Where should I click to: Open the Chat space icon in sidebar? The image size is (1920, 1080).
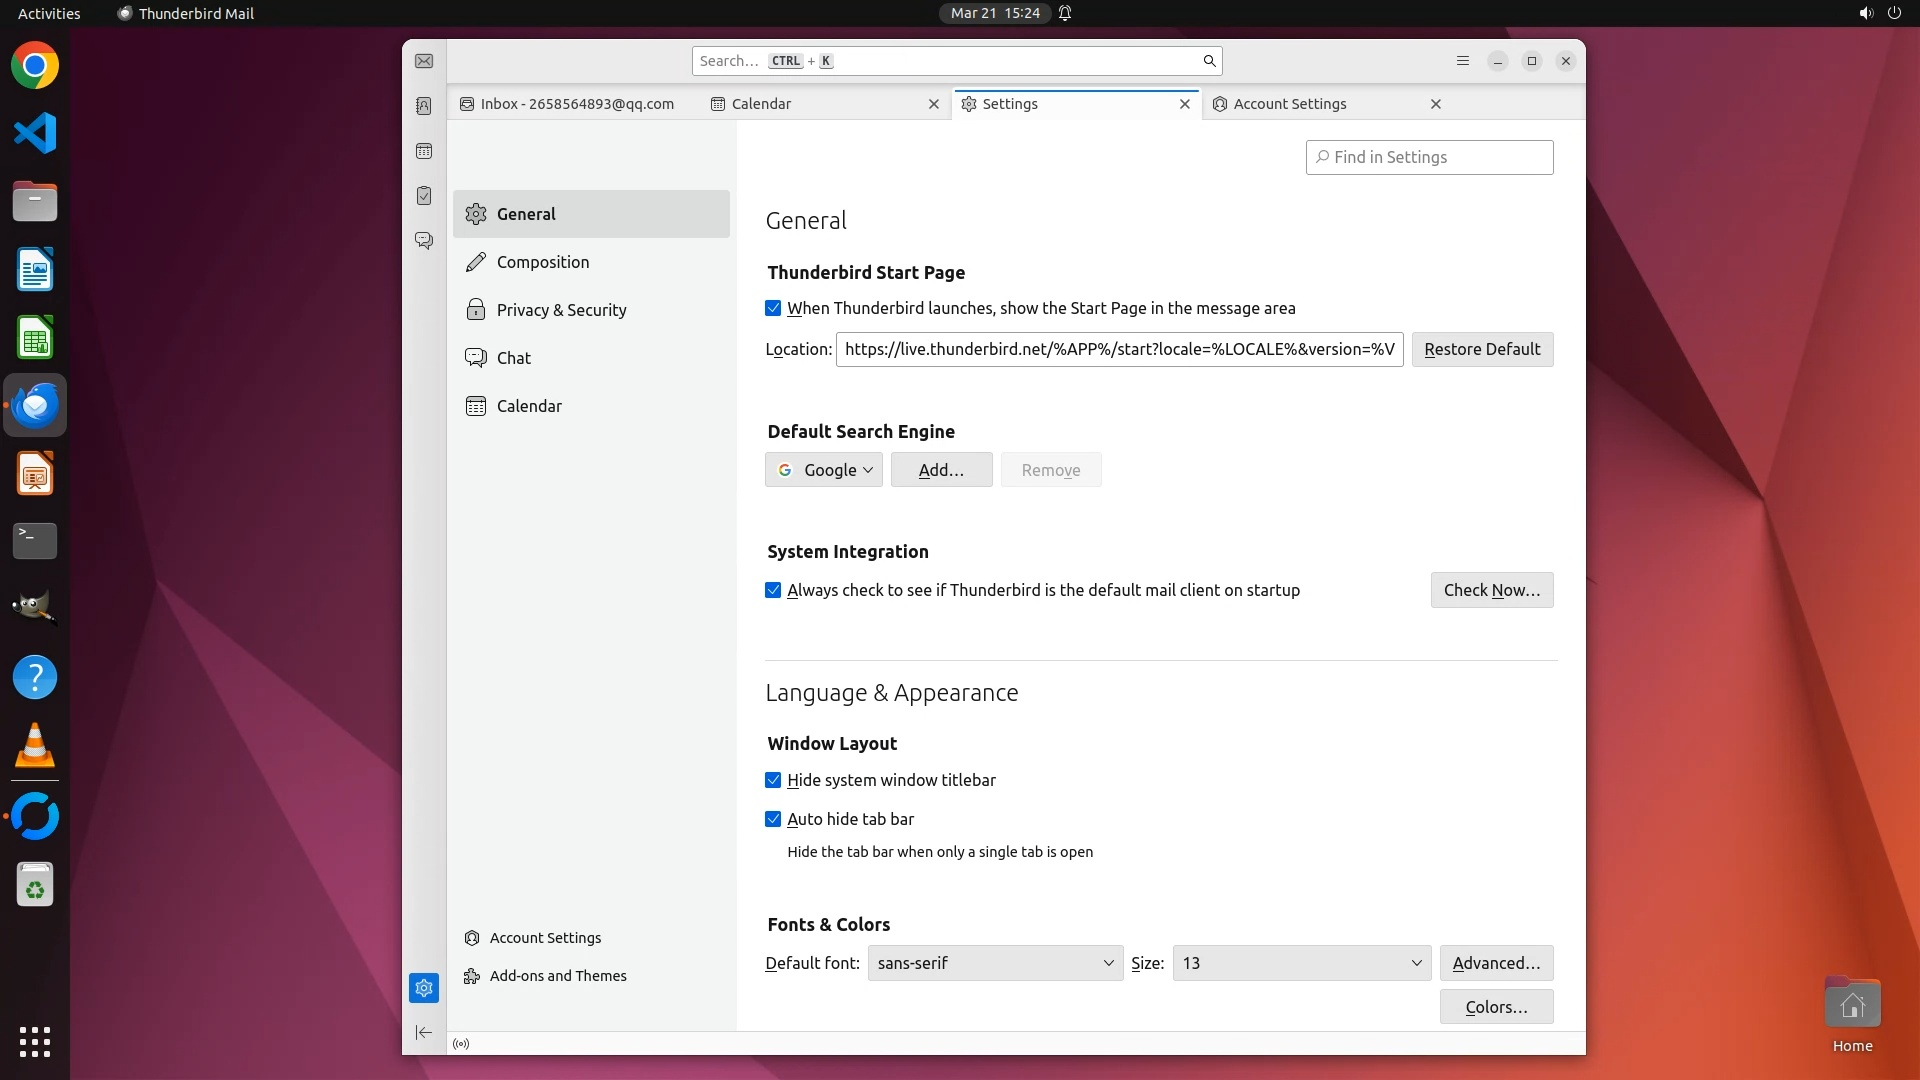pos(424,241)
